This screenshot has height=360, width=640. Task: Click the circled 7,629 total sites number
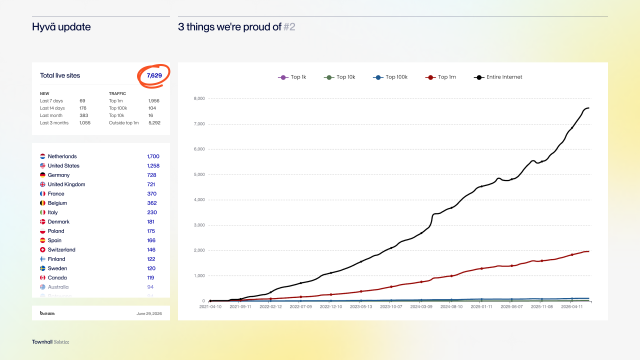154,76
